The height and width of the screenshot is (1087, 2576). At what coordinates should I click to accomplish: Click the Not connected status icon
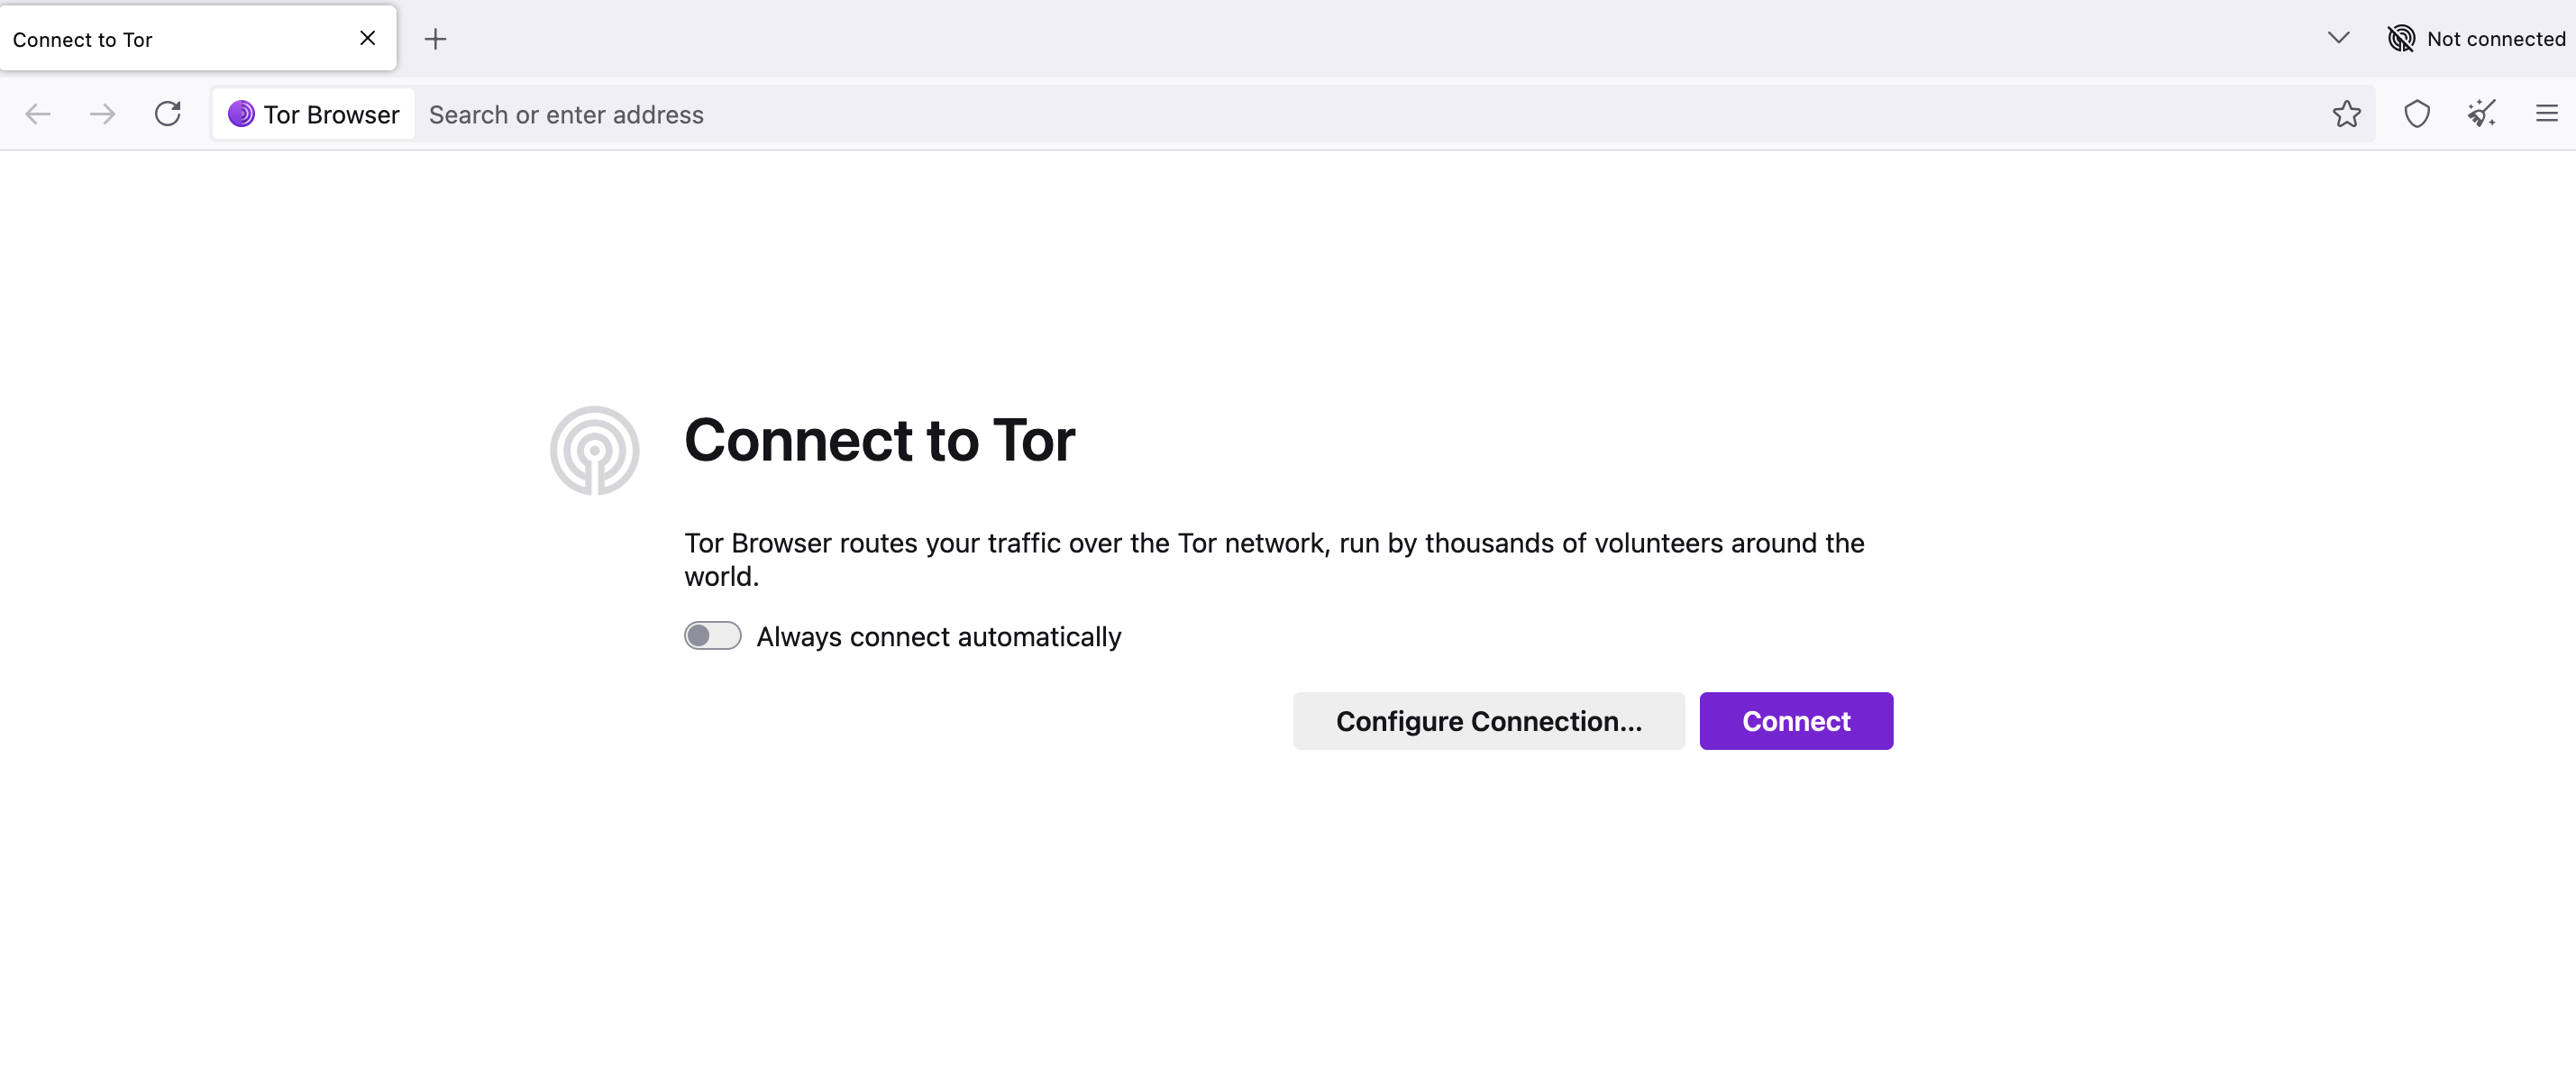point(2401,39)
